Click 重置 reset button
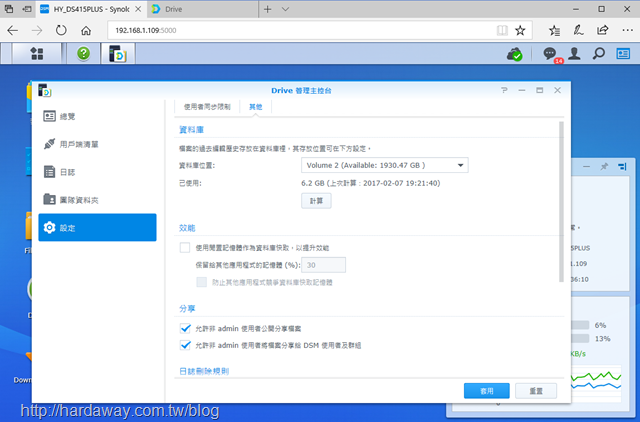Viewport: 640px width, 422px height. coord(536,391)
